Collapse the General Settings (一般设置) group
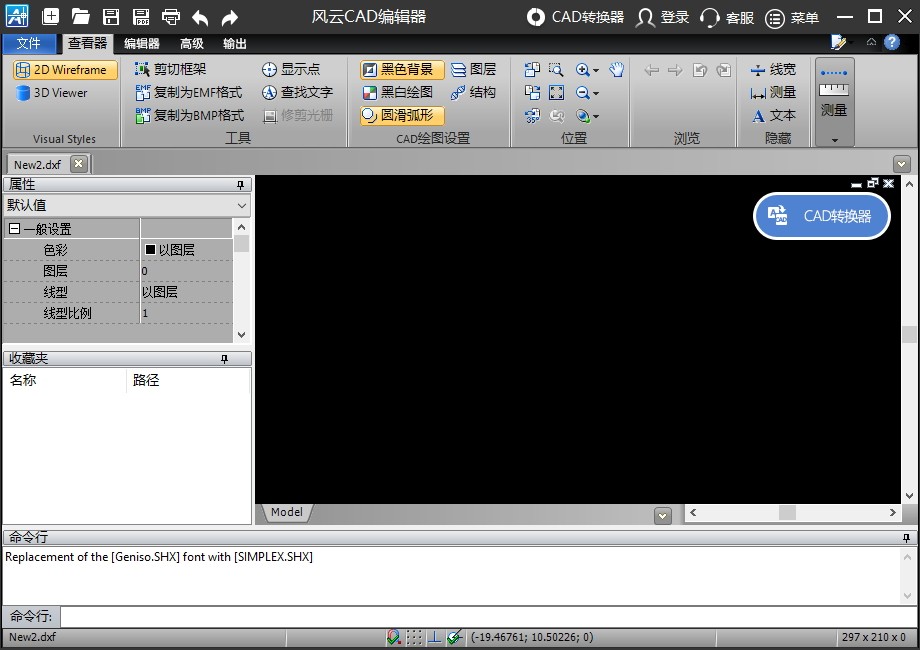920x650 pixels. 14,229
